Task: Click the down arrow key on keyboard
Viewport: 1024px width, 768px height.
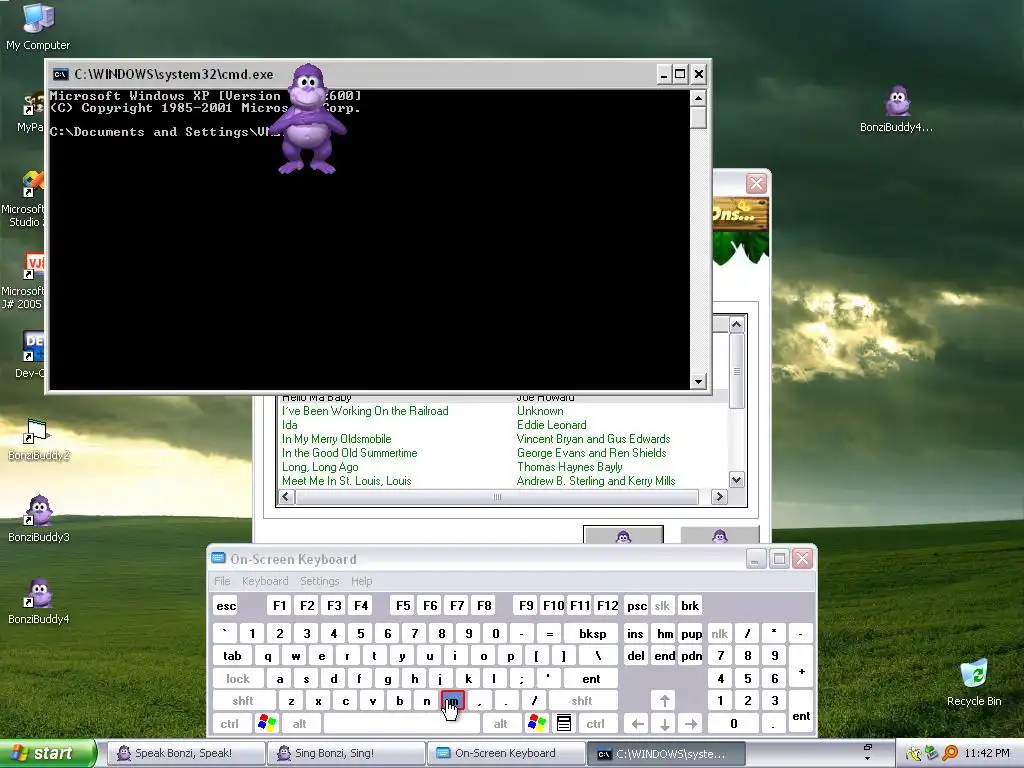Action: tap(664, 724)
